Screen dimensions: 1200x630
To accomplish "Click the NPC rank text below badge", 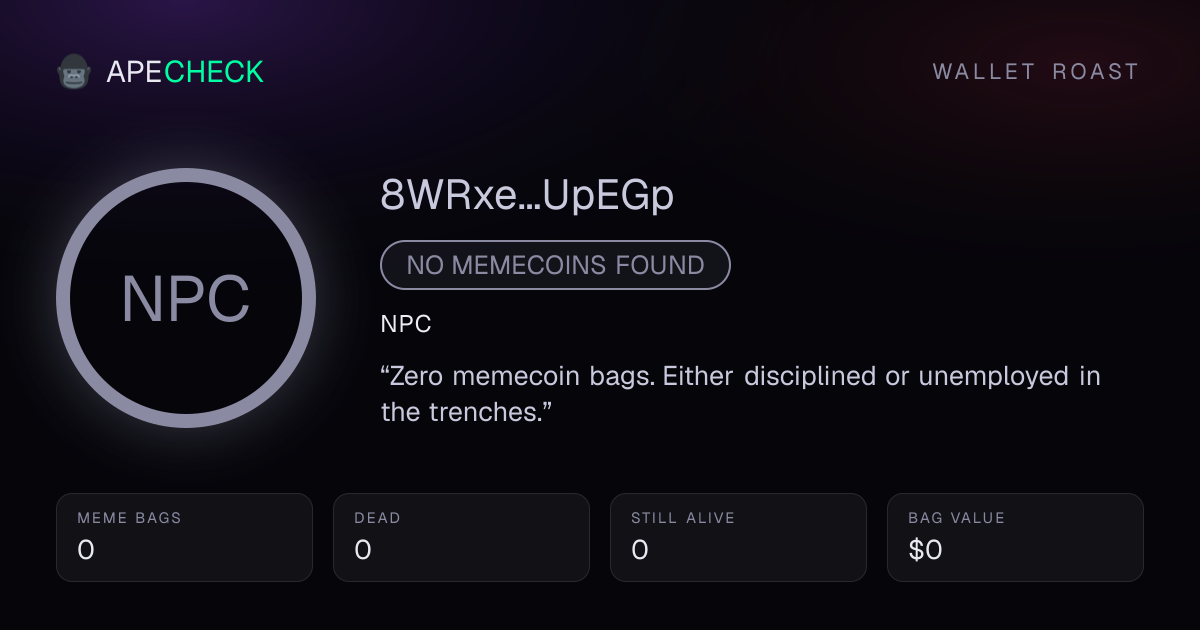I will pos(406,325).
